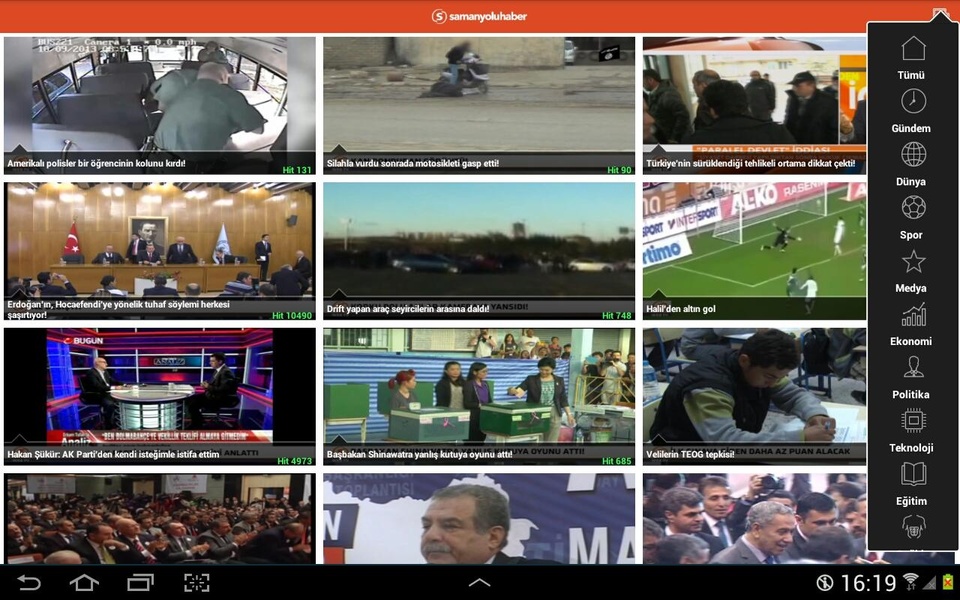The height and width of the screenshot is (600, 960).
Task: Open the 'Velilerin TEOG tepkisi!' video
Action: 754,397
